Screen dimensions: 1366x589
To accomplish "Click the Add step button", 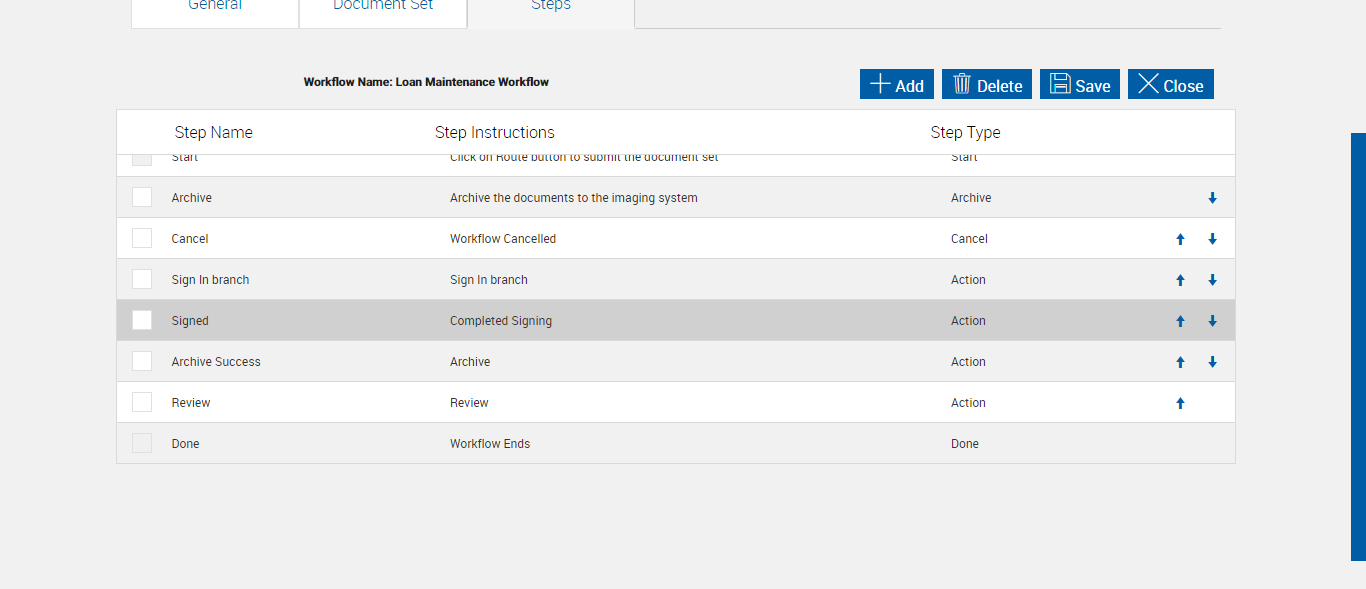I will point(897,85).
